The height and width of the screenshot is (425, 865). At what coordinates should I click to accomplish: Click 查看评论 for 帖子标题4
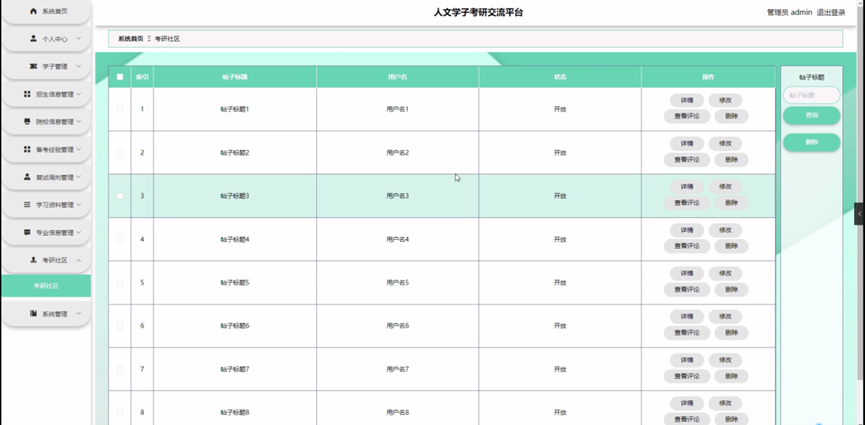(687, 246)
